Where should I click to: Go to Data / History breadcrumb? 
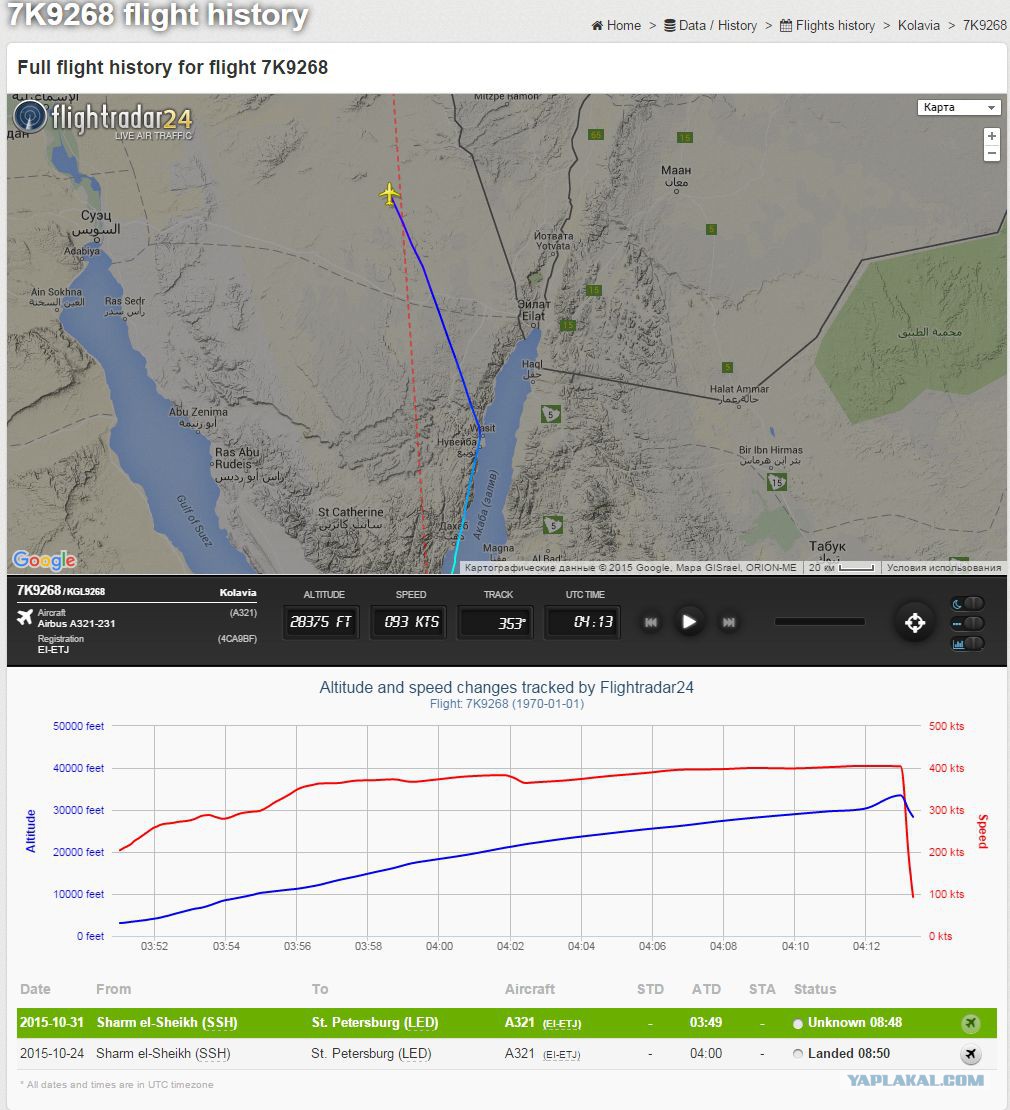(x=711, y=25)
